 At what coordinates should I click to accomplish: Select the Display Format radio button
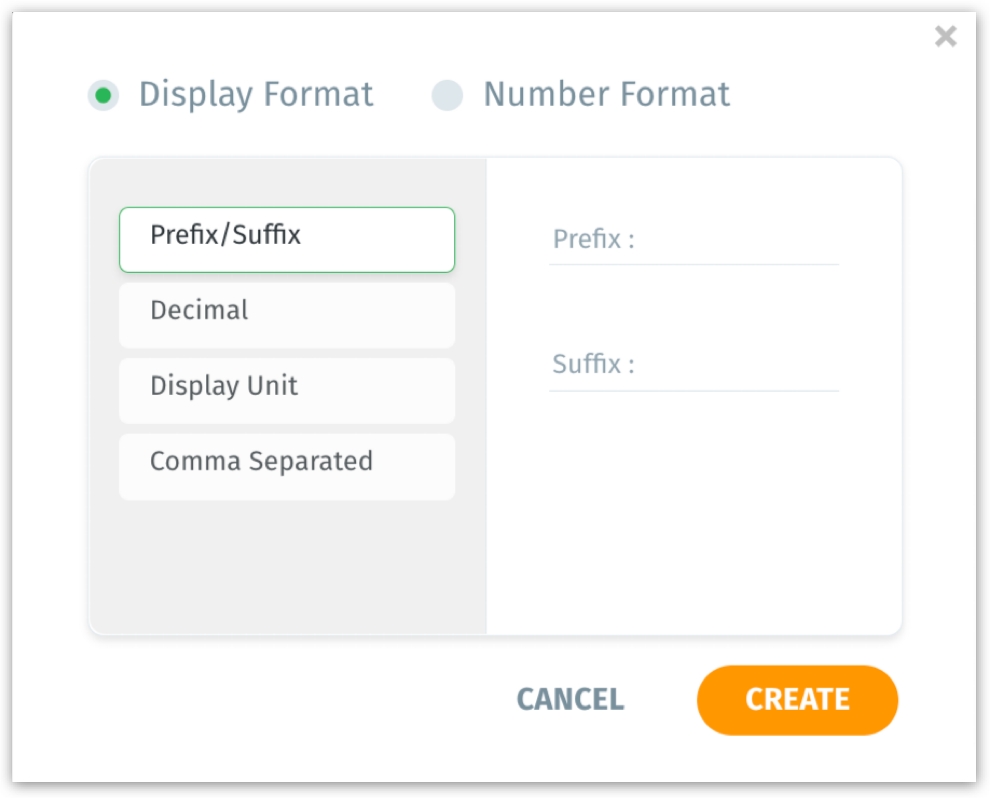103,95
